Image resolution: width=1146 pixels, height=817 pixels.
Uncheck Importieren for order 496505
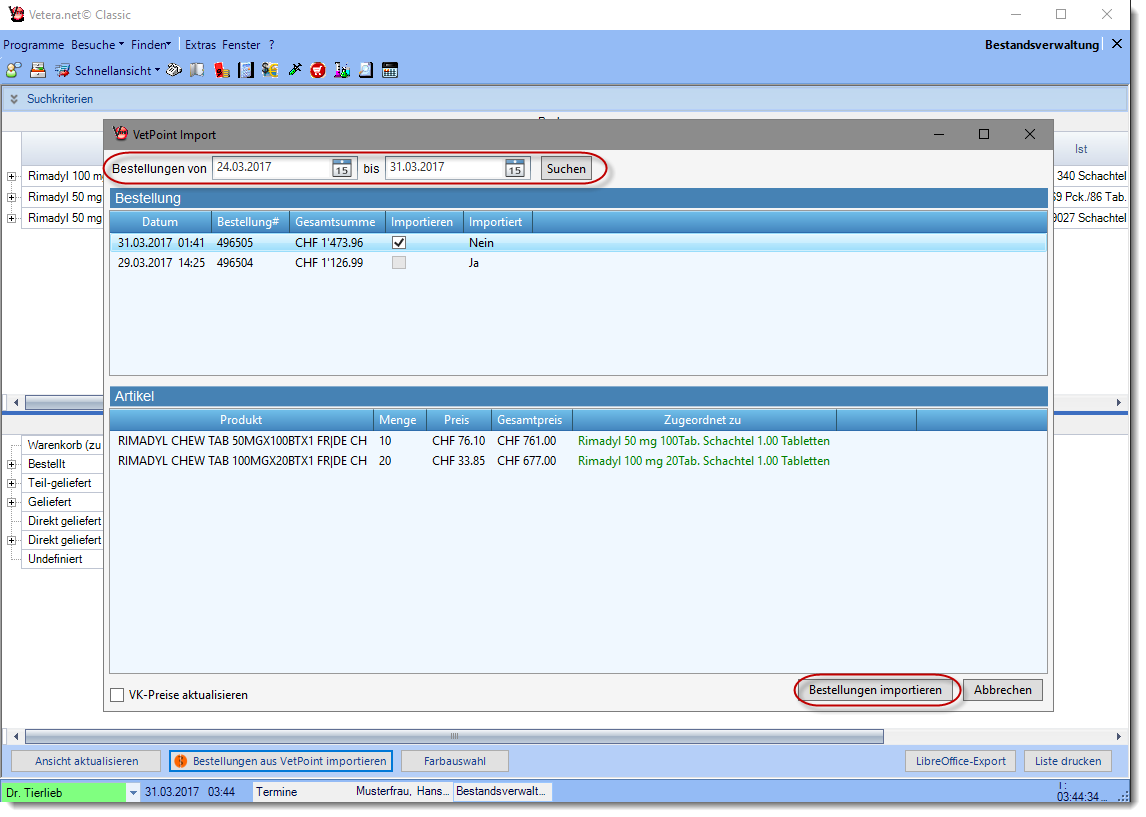coord(399,242)
